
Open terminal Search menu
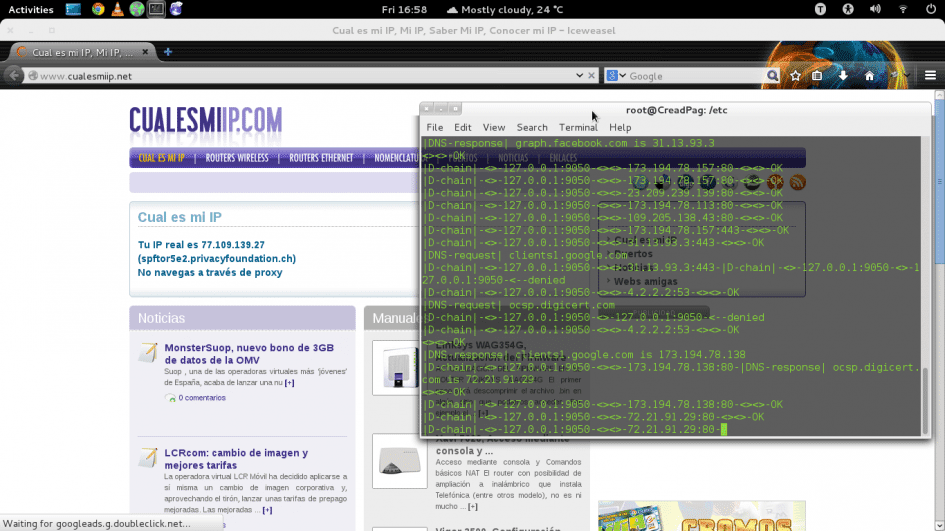click(532, 127)
